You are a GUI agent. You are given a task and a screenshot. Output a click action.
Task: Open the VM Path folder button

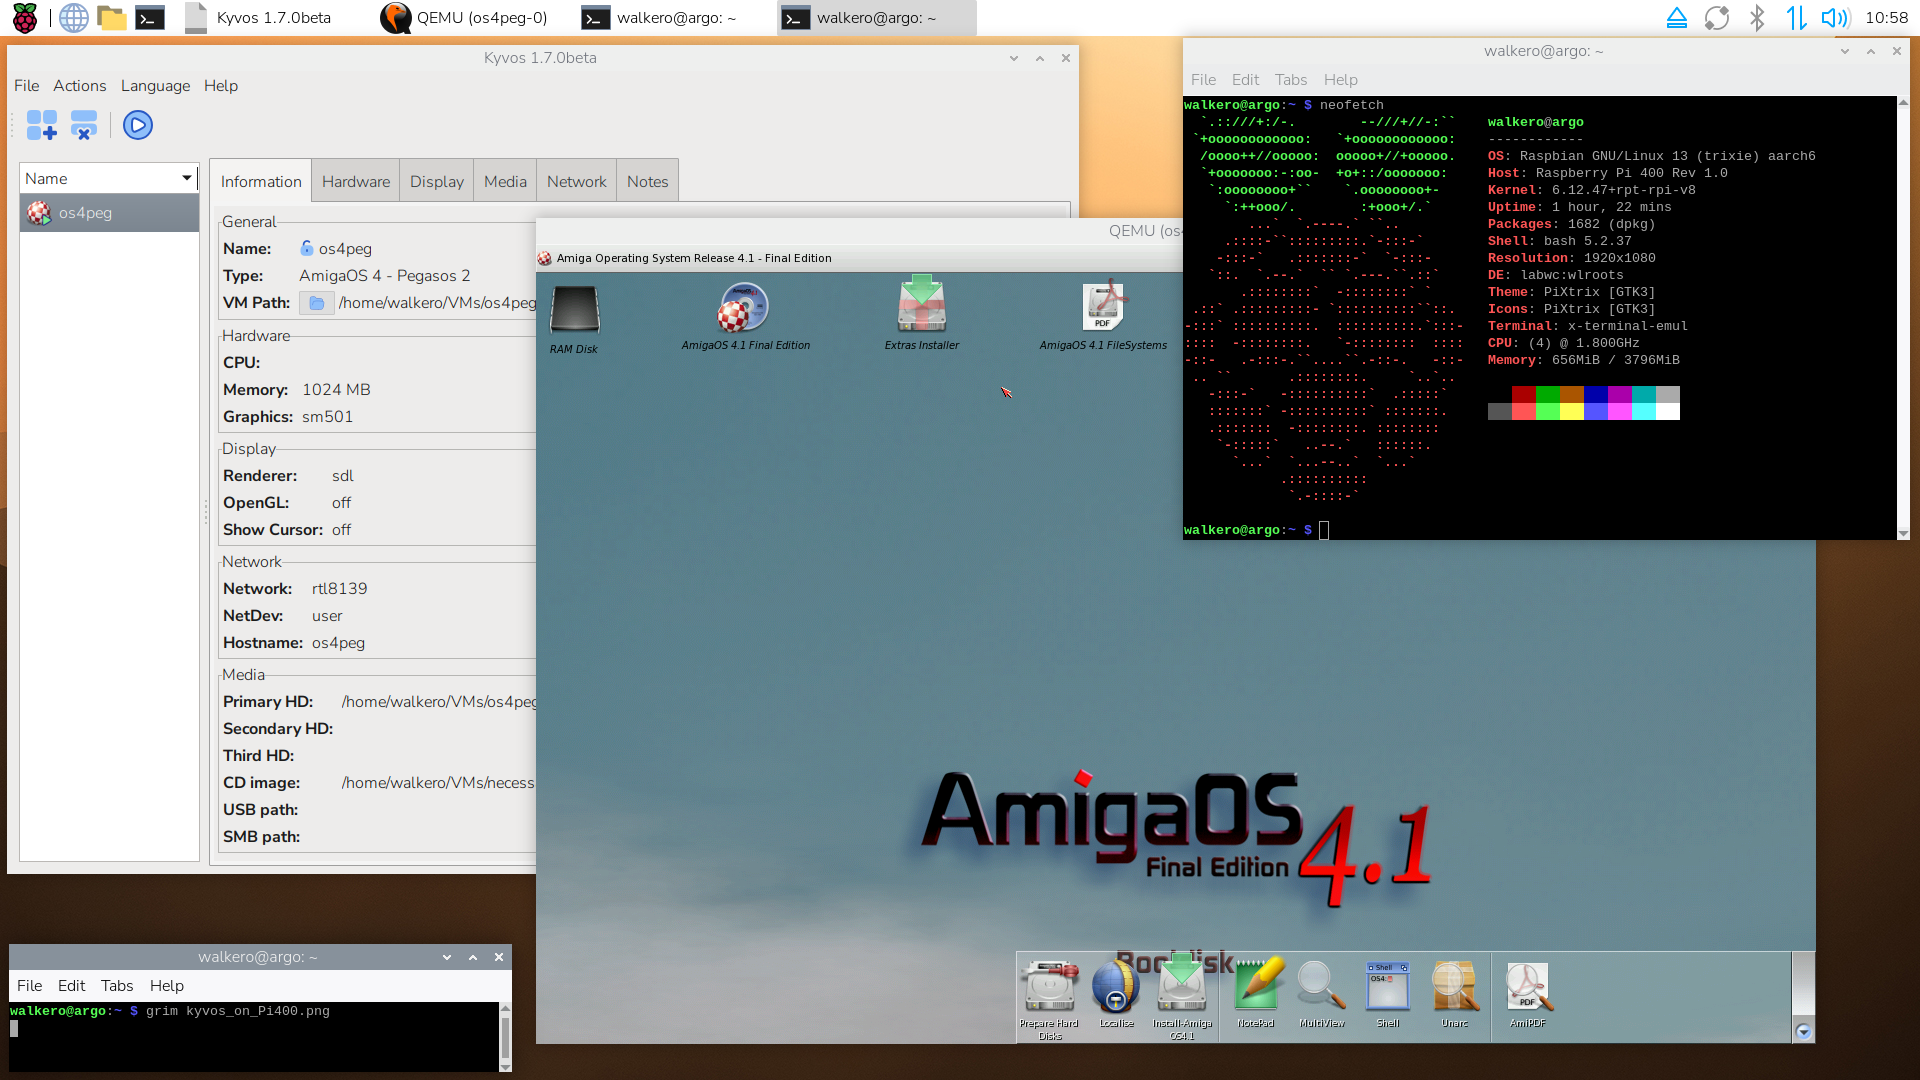click(x=316, y=303)
